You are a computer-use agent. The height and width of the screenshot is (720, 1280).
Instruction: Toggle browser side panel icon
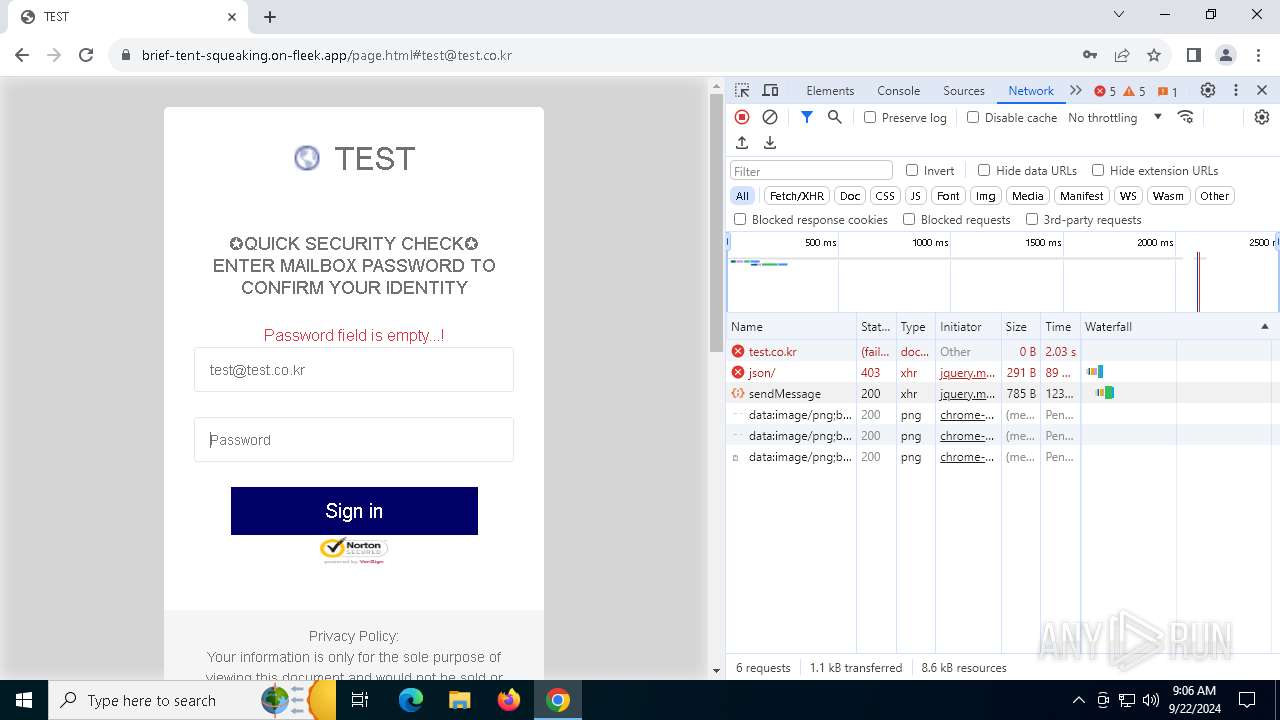pos(1194,55)
